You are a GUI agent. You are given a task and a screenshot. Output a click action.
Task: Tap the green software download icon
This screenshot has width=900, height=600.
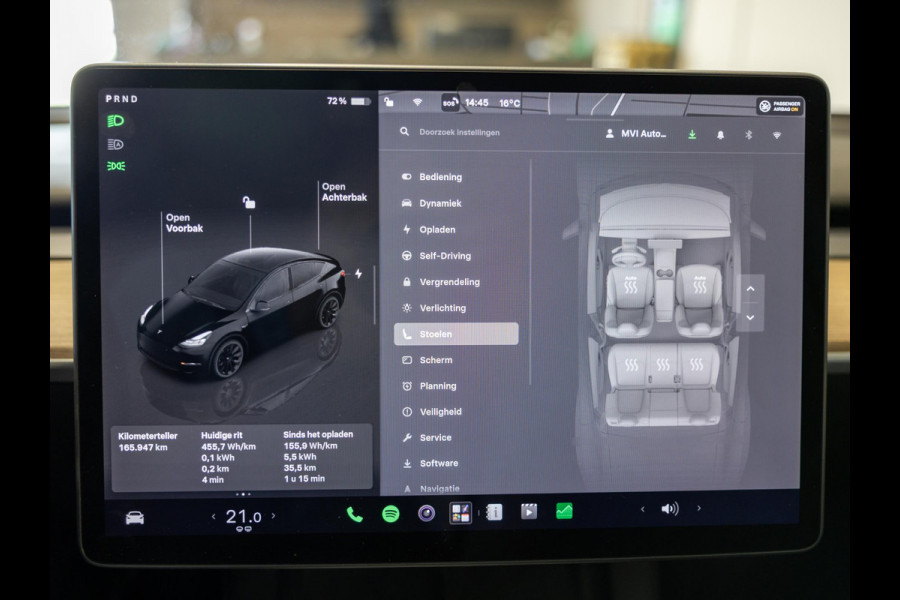pyautogui.click(x=692, y=134)
